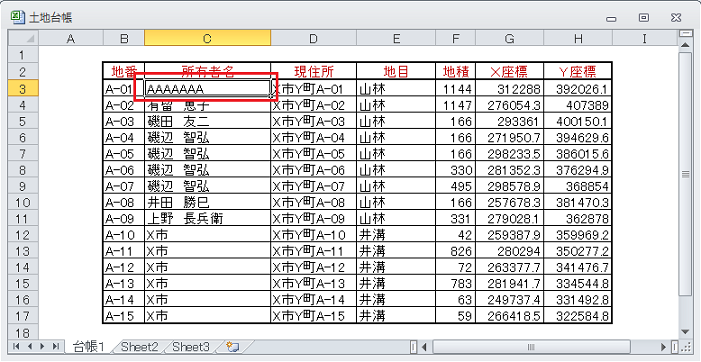Image resolution: width=701 pixels, height=362 pixels.
Task: Click the horizontal scrollbar thumb
Action: [531, 346]
